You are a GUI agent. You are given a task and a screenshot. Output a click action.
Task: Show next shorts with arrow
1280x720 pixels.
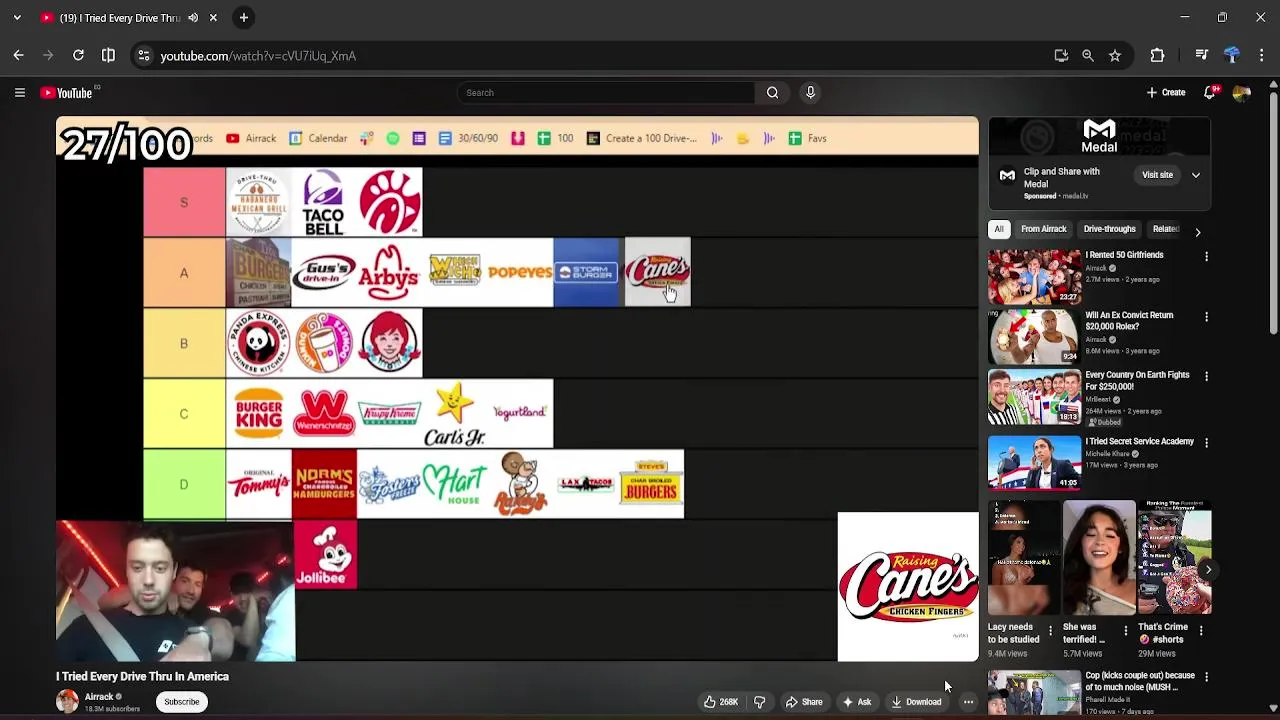(1208, 570)
